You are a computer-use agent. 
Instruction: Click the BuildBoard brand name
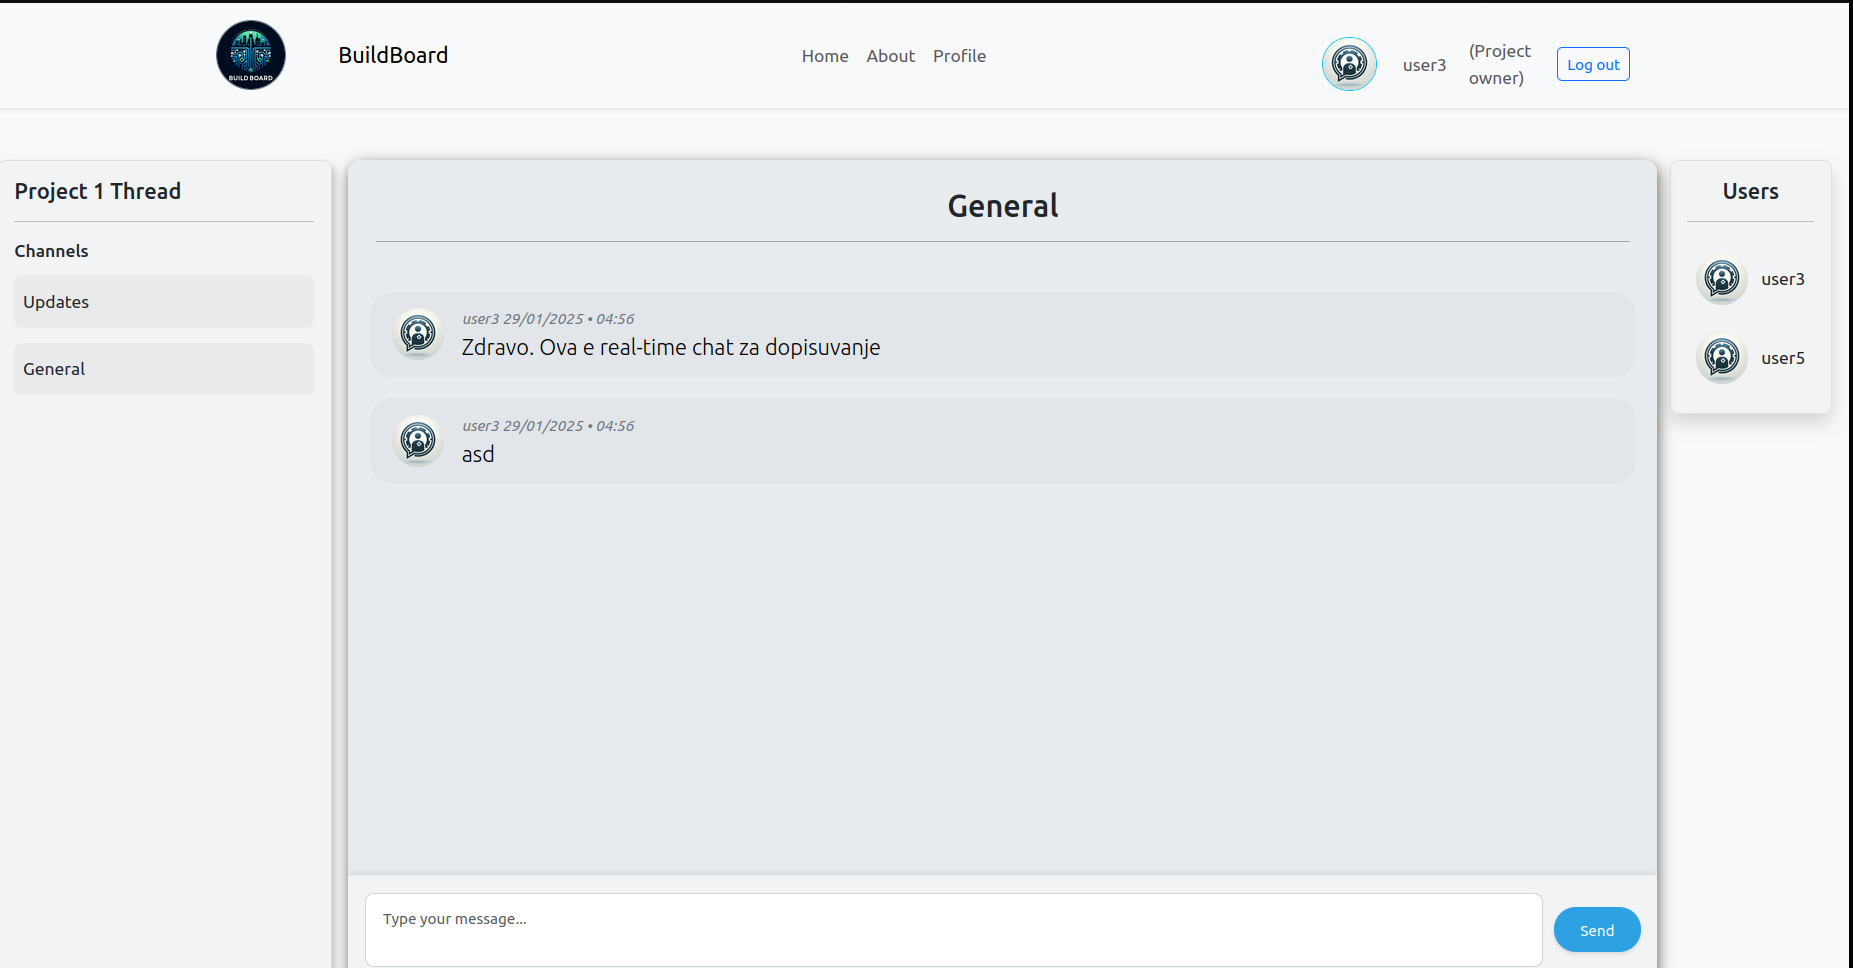[393, 56]
